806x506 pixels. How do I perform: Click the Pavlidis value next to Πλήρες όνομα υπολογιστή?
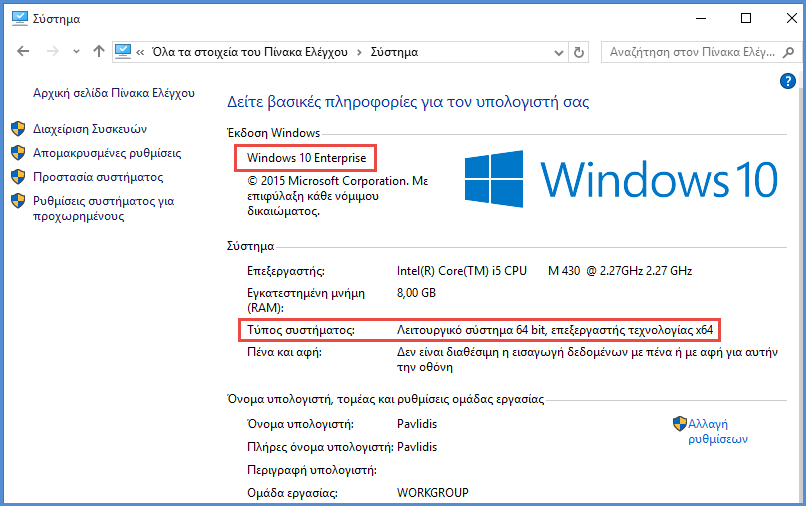coord(417,447)
